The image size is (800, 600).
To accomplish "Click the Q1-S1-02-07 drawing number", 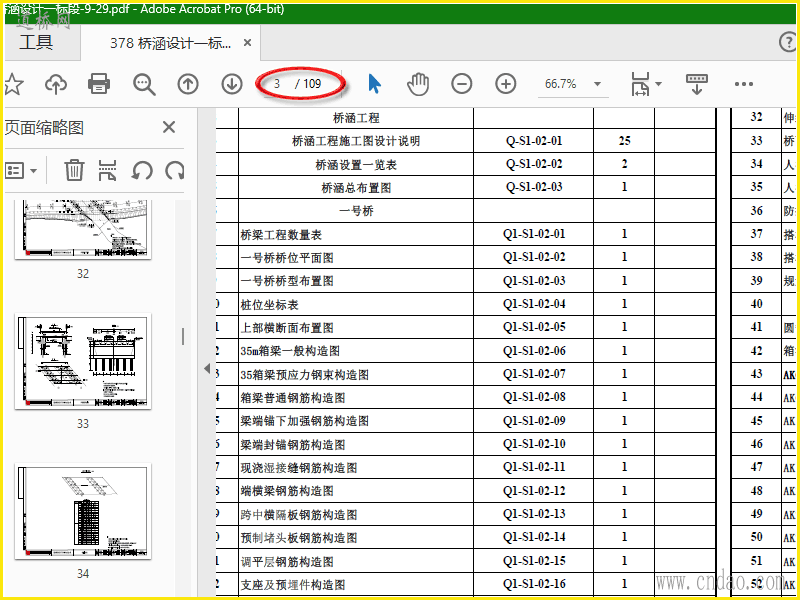I will [x=534, y=374].
